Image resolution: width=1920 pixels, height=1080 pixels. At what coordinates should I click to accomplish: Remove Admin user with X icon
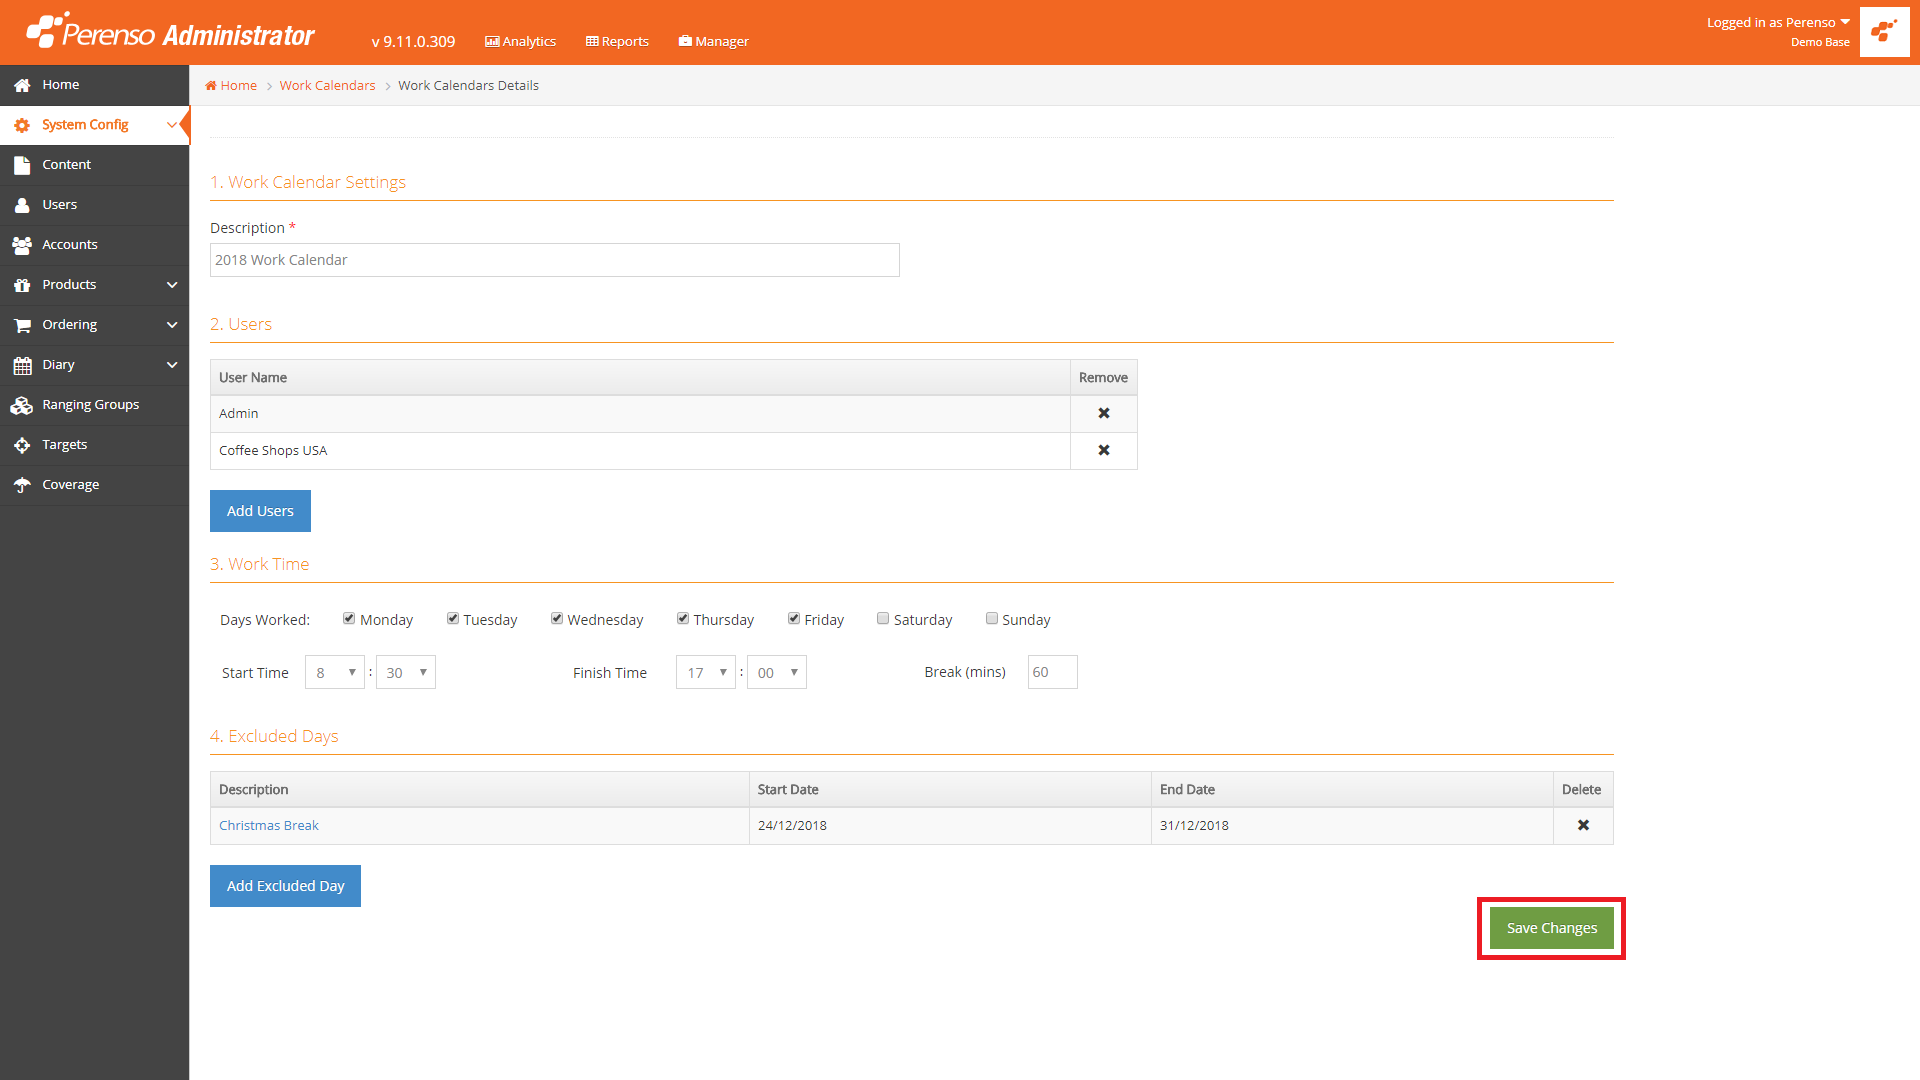[x=1104, y=413]
